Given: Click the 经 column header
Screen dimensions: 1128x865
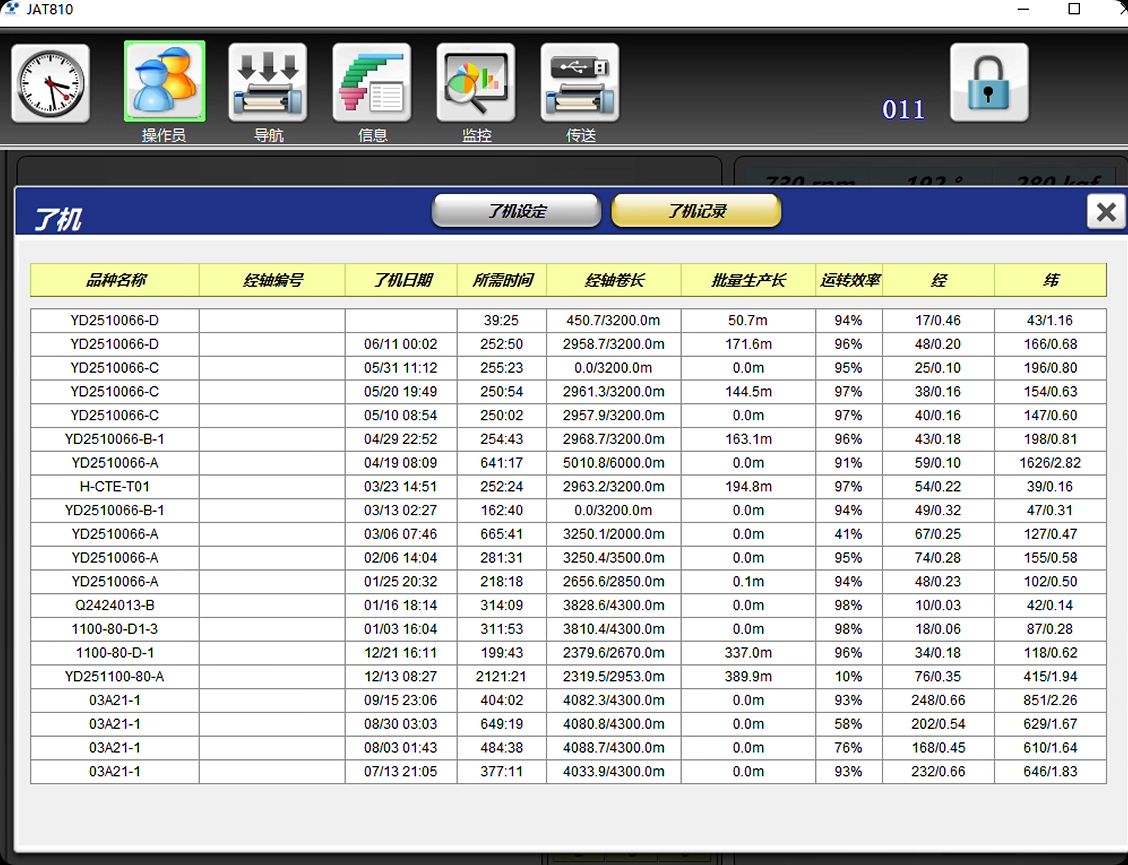Looking at the screenshot, I should 938,280.
